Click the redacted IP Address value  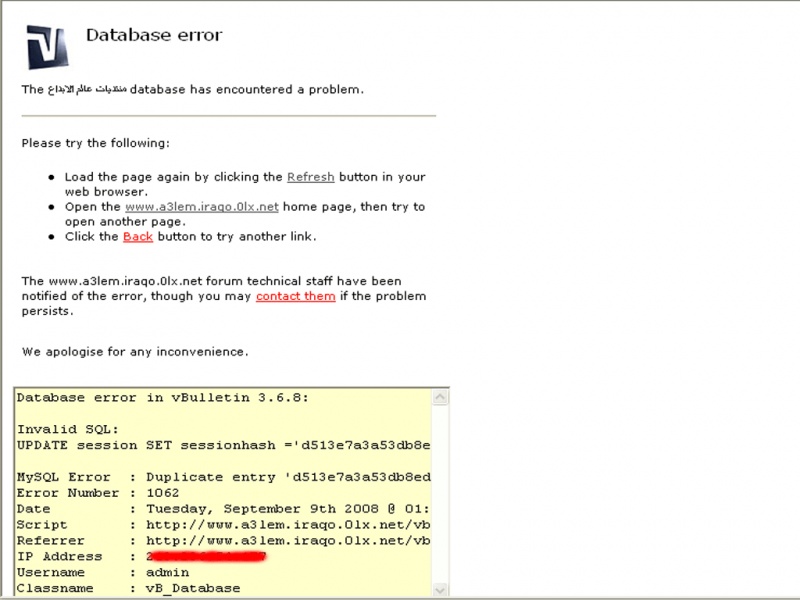[207, 556]
